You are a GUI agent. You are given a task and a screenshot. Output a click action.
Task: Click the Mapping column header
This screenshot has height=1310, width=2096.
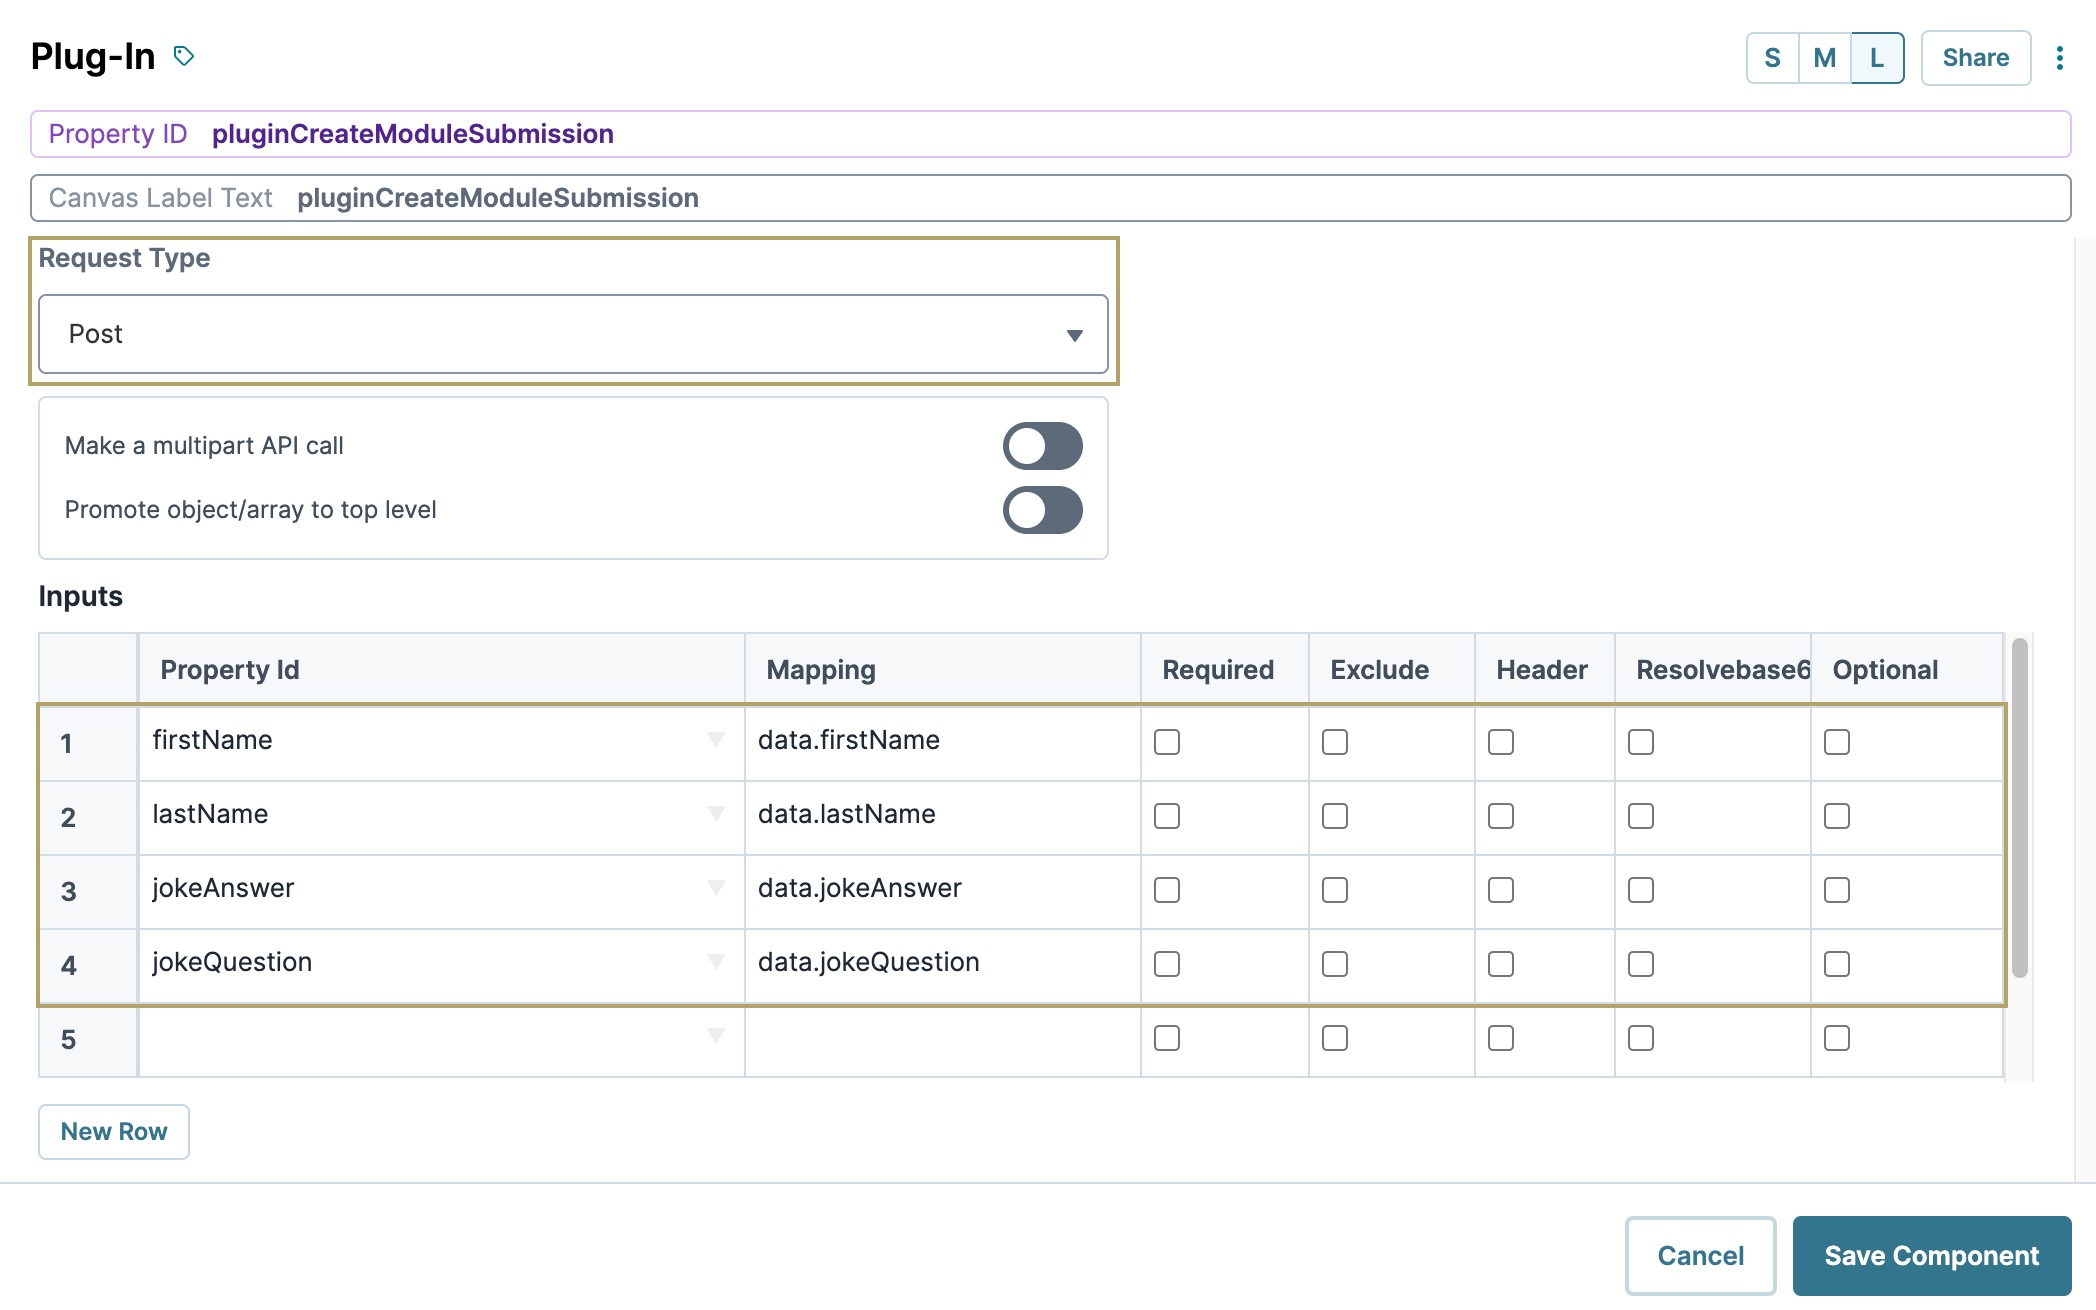[x=943, y=669]
